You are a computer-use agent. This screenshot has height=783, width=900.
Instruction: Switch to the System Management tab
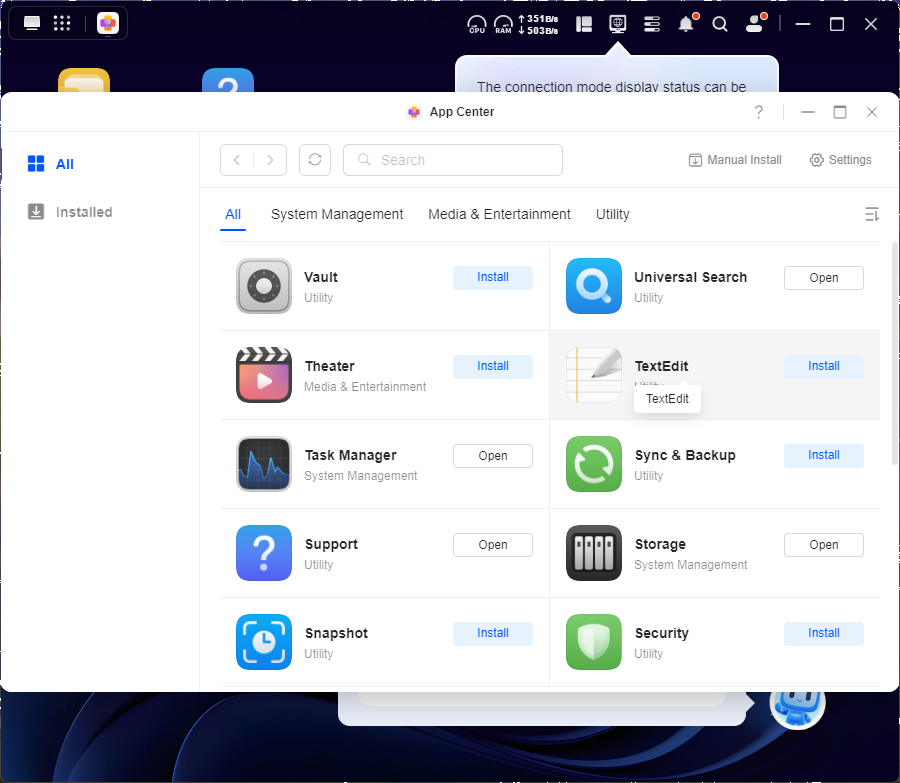click(337, 214)
